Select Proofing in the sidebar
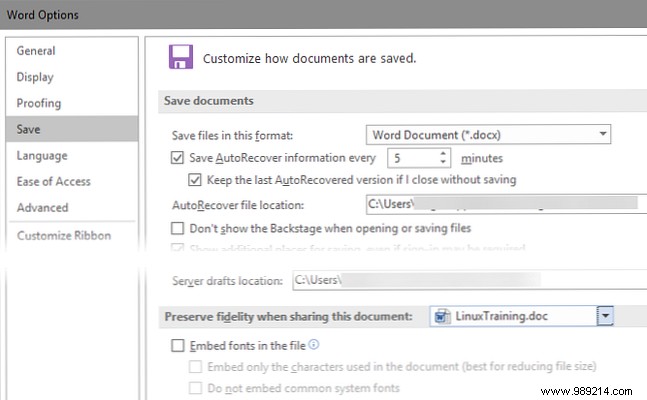Viewport: 647px width, 400px height. (39, 103)
